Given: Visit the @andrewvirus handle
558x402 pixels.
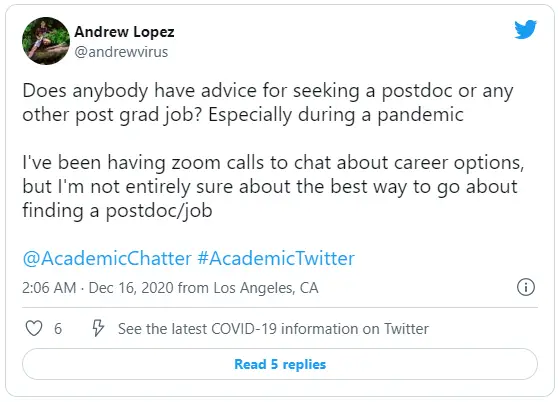Looking at the screenshot, I should point(121,52).
